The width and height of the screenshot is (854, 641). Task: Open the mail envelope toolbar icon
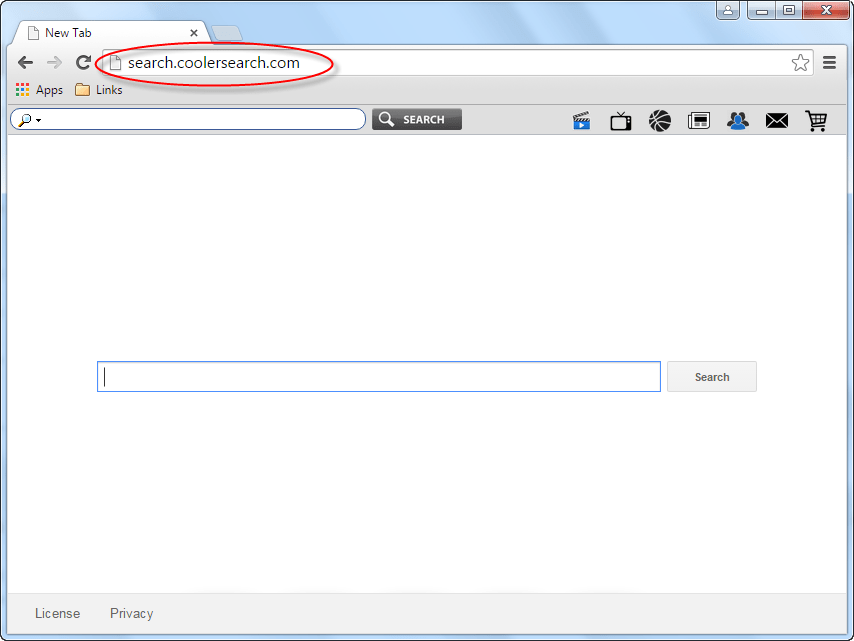point(777,120)
